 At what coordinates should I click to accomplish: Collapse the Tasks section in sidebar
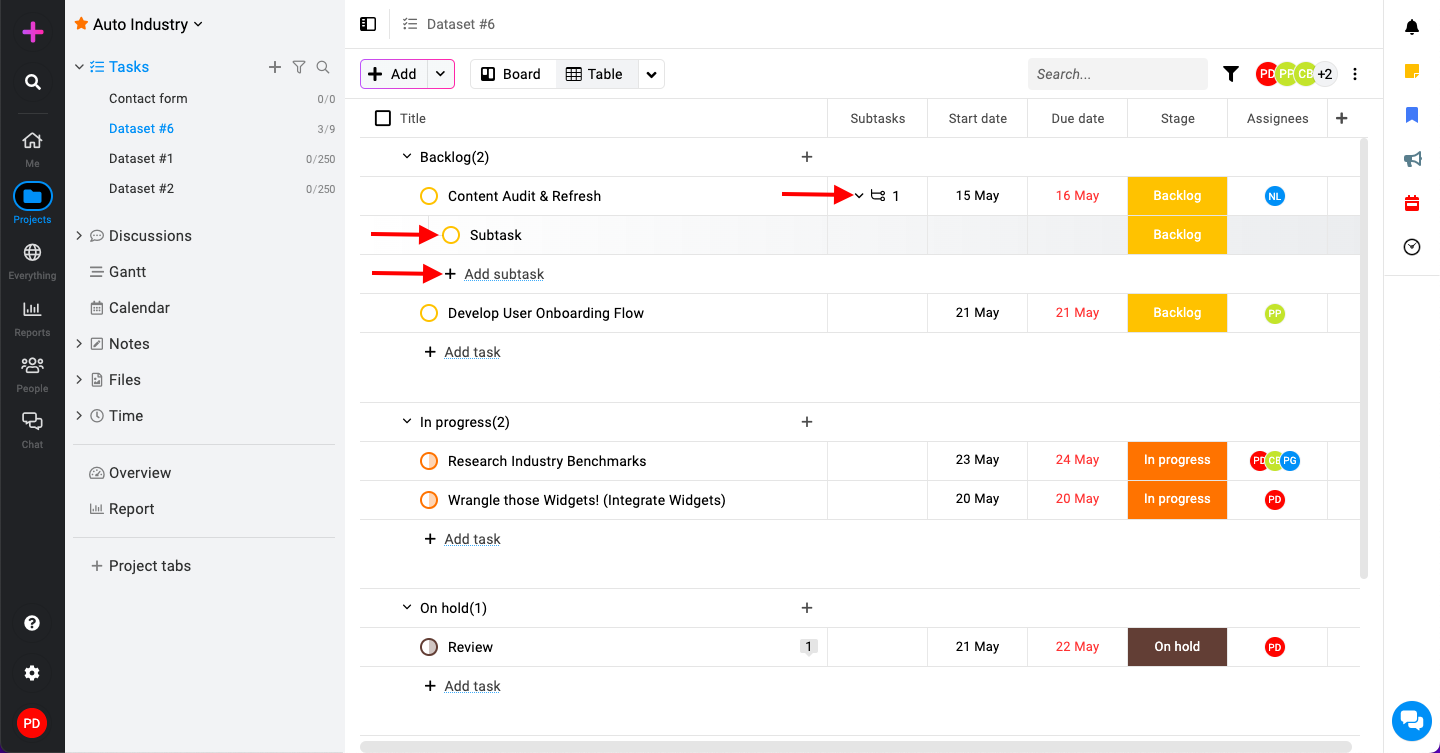click(79, 67)
